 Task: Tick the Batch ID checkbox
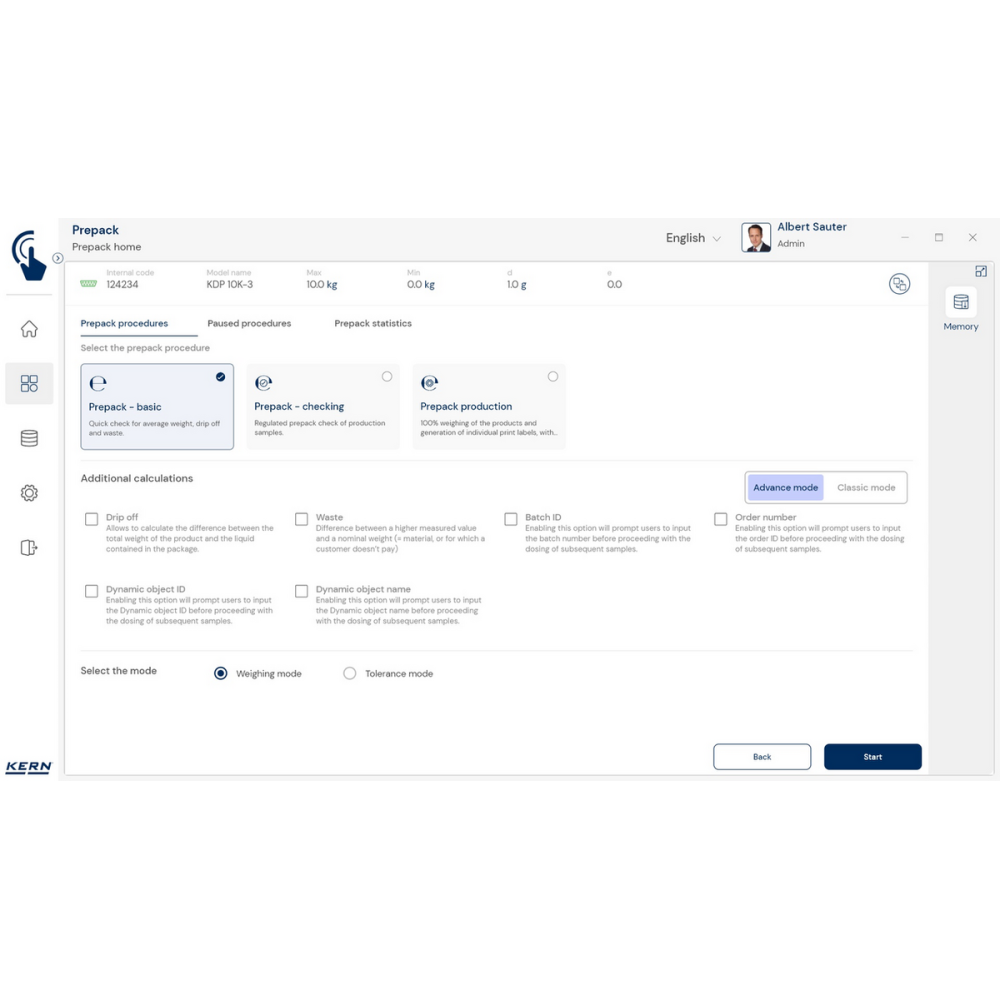coord(511,519)
